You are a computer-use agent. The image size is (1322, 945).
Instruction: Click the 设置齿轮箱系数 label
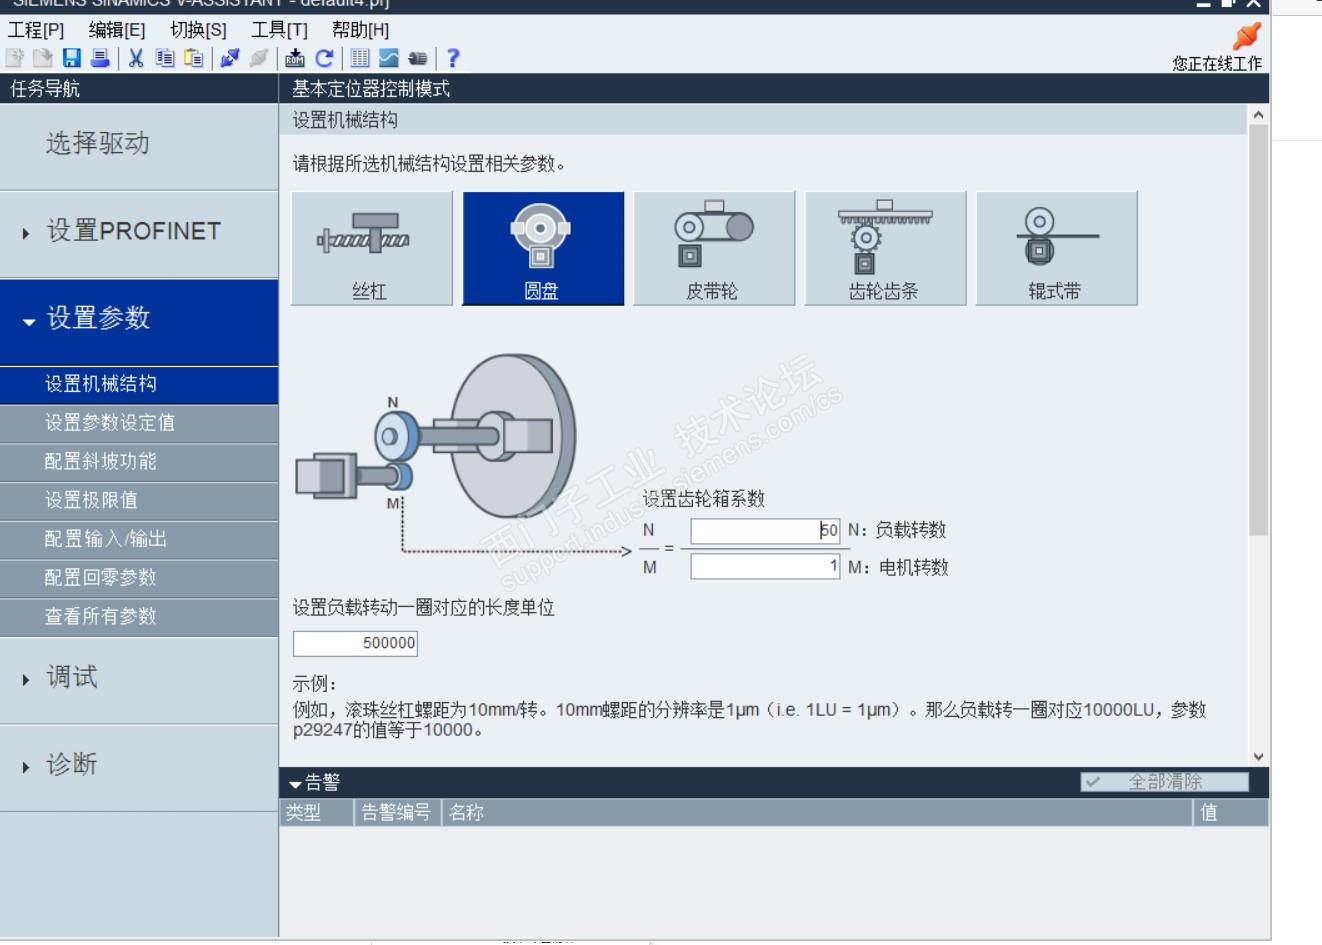click(704, 499)
